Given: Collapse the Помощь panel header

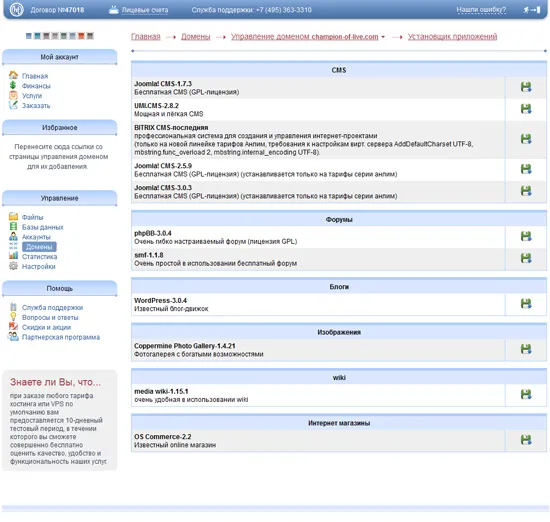Looking at the screenshot, I should pyautogui.click(x=60, y=288).
